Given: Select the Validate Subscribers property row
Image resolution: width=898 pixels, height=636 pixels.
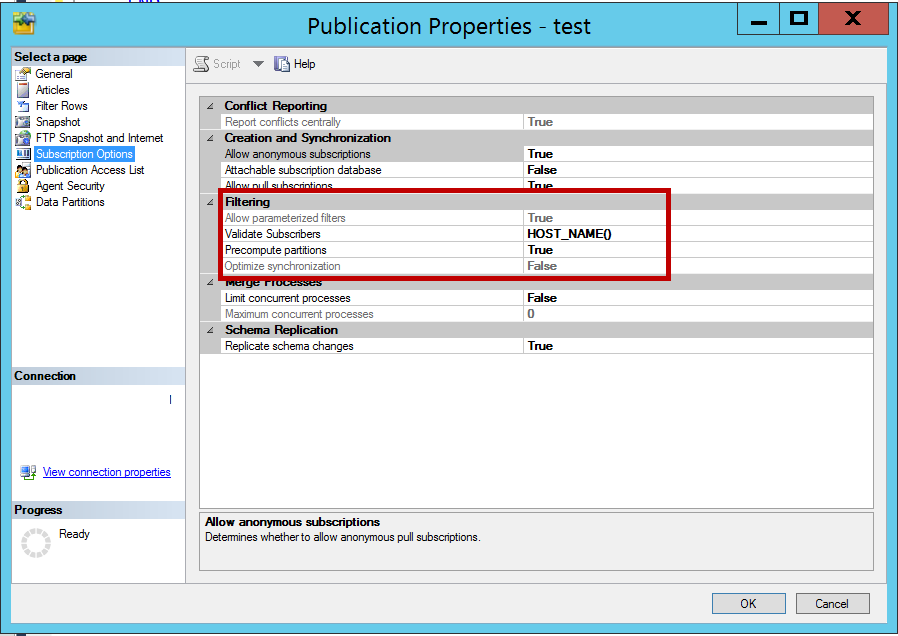Looking at the screenshot, I should (546, 234).
